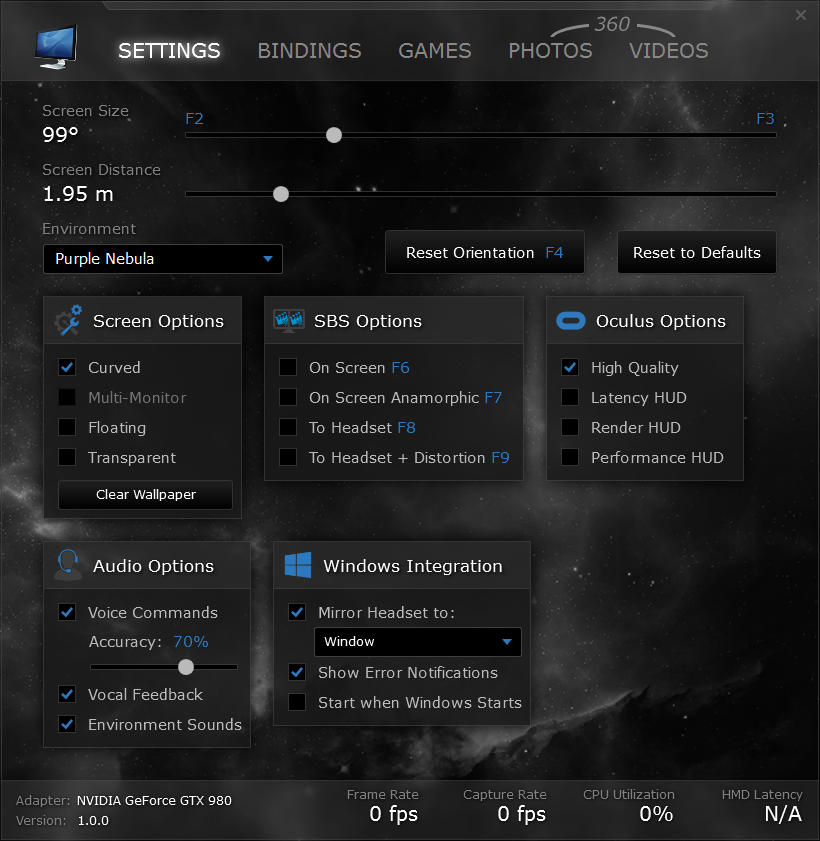Click the Screen Distance slider handle
The height and width of the screenshot is (841, 820).
pos(281,194)
